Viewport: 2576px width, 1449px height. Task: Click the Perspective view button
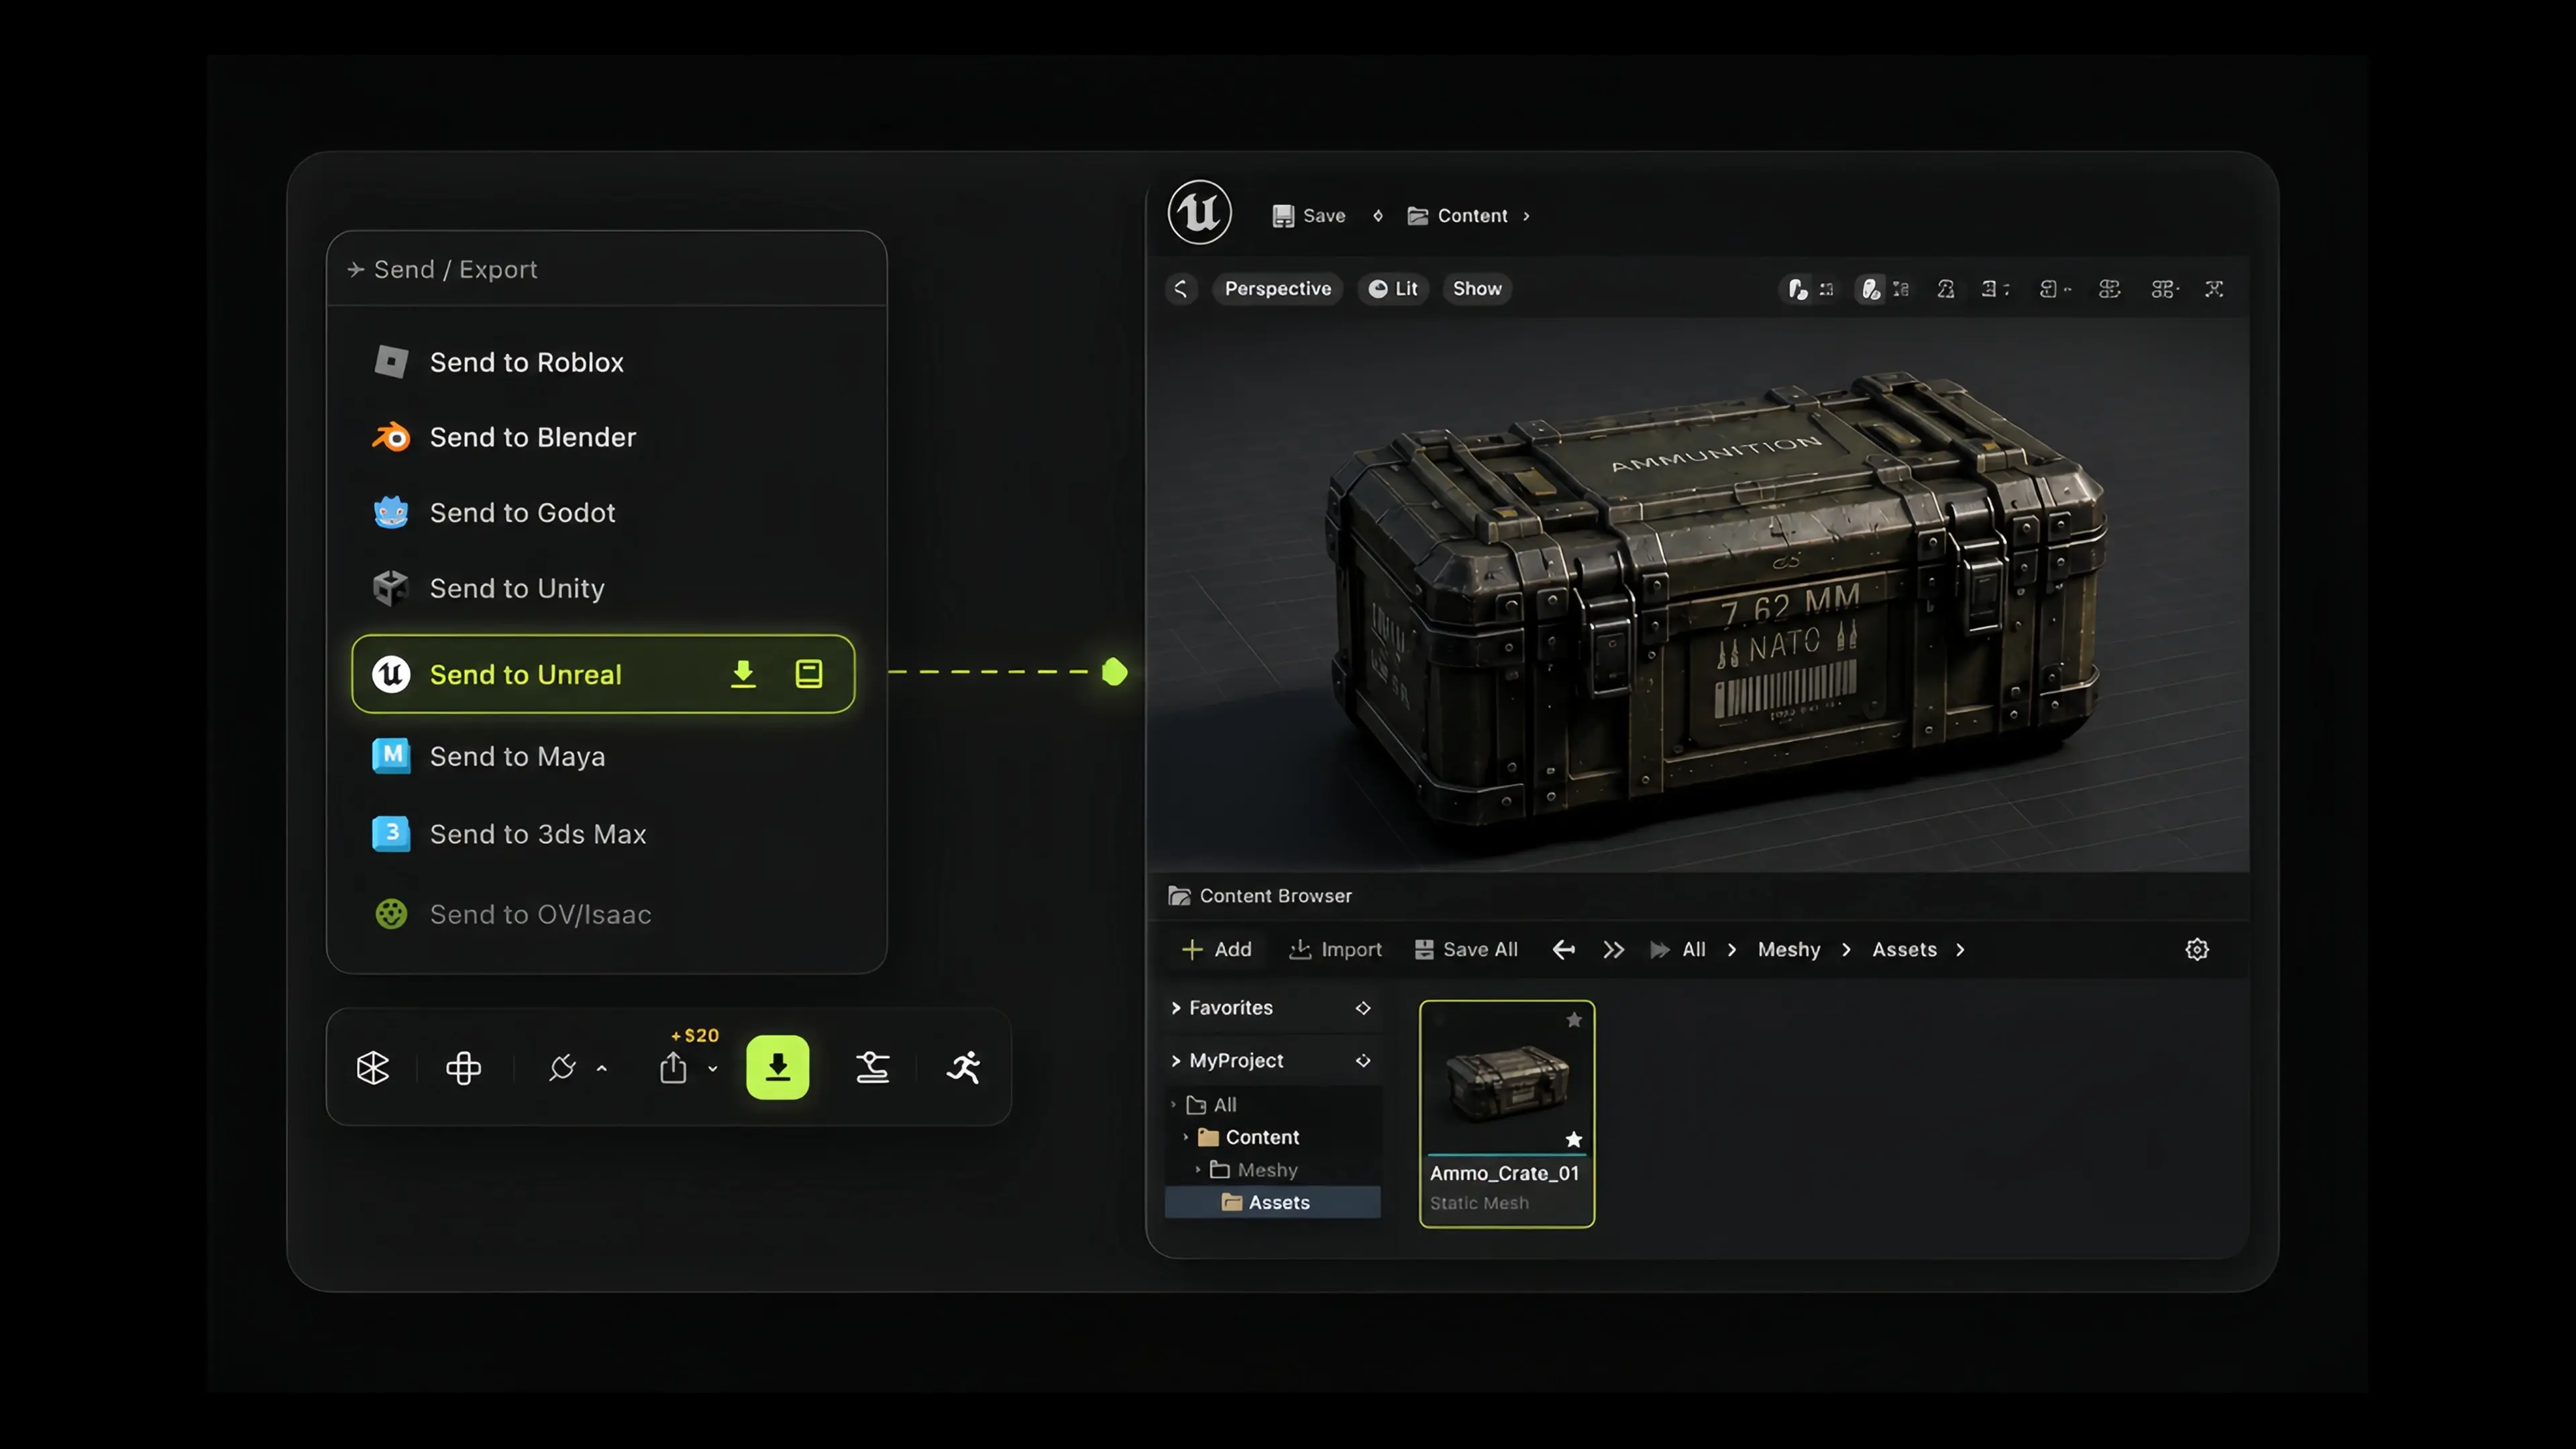coord(1278,289)
